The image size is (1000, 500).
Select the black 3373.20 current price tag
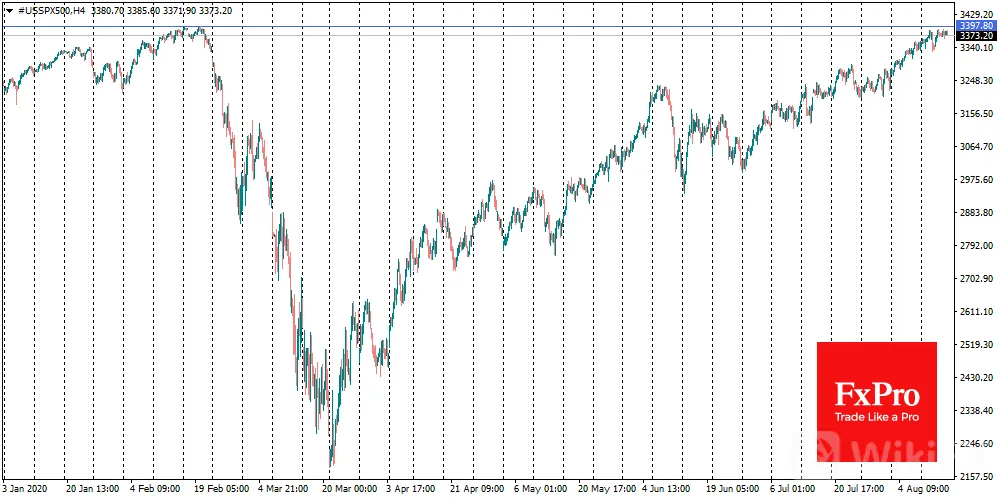point(976,35)
